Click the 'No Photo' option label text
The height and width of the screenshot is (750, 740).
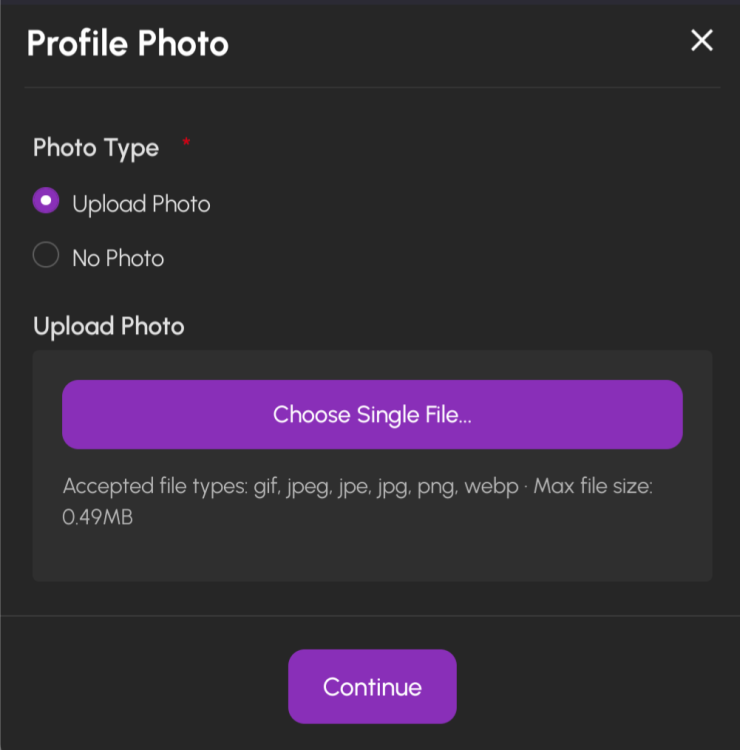tap(118, 259)
